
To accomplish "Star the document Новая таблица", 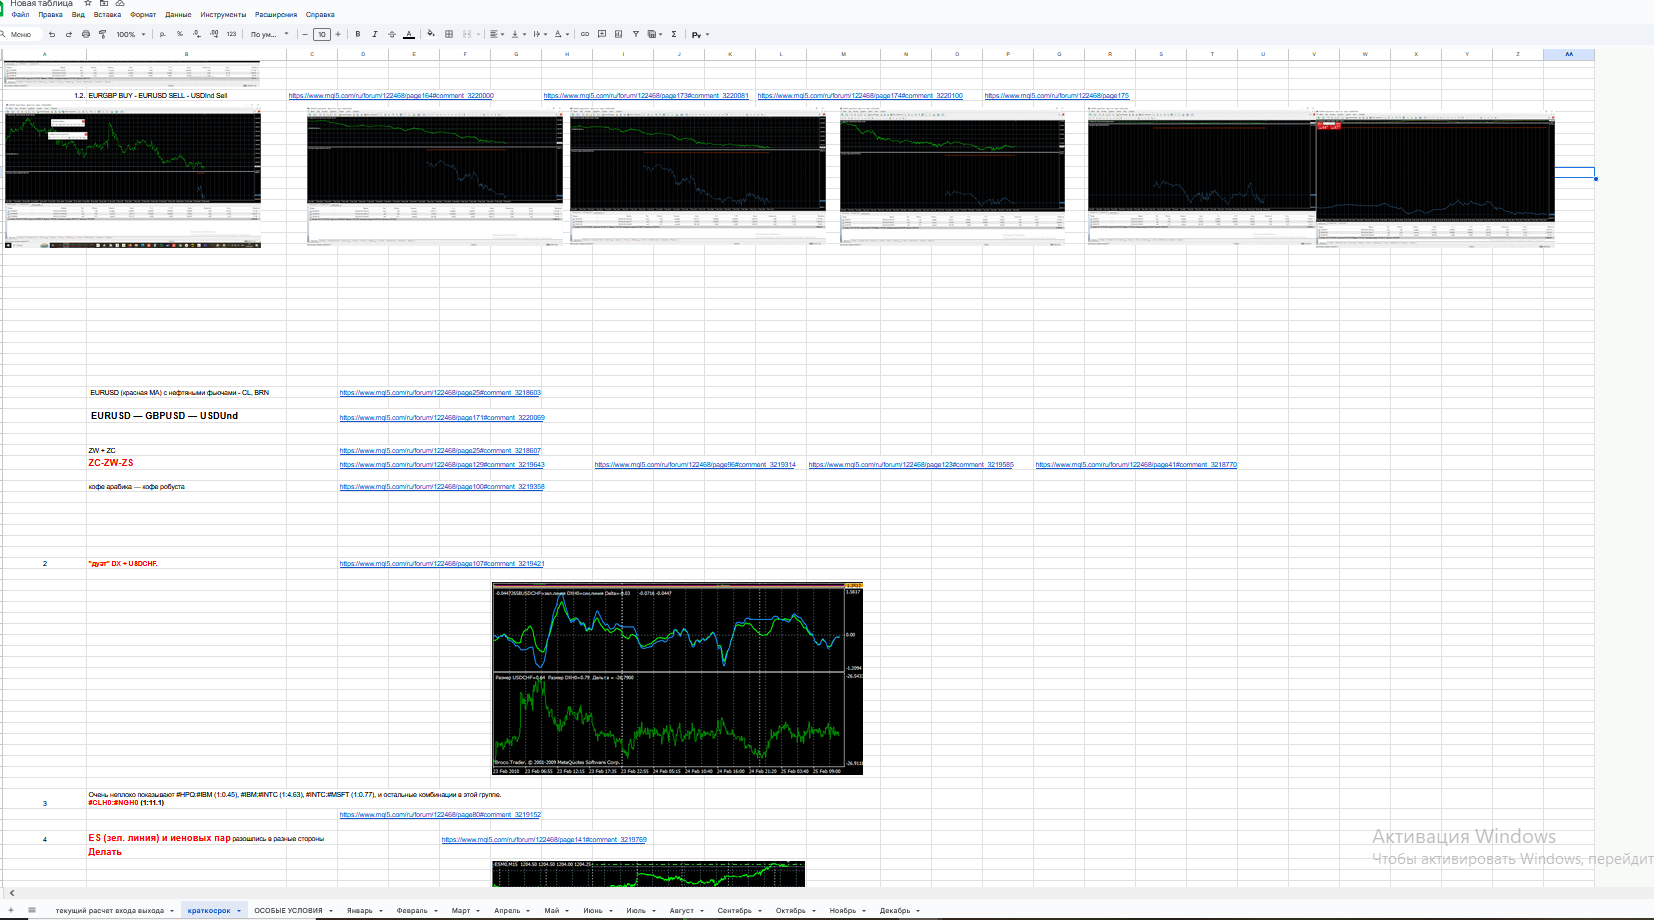I will pyautogui.click(x=88, y=3).
